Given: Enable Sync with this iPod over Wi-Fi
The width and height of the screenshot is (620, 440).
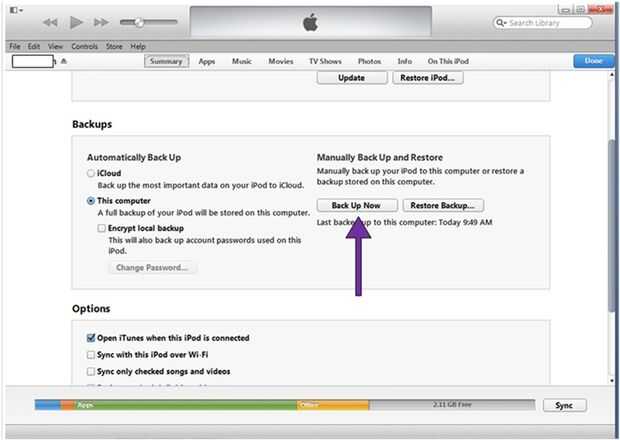Looking at the screenshot, I should [91, 355].
